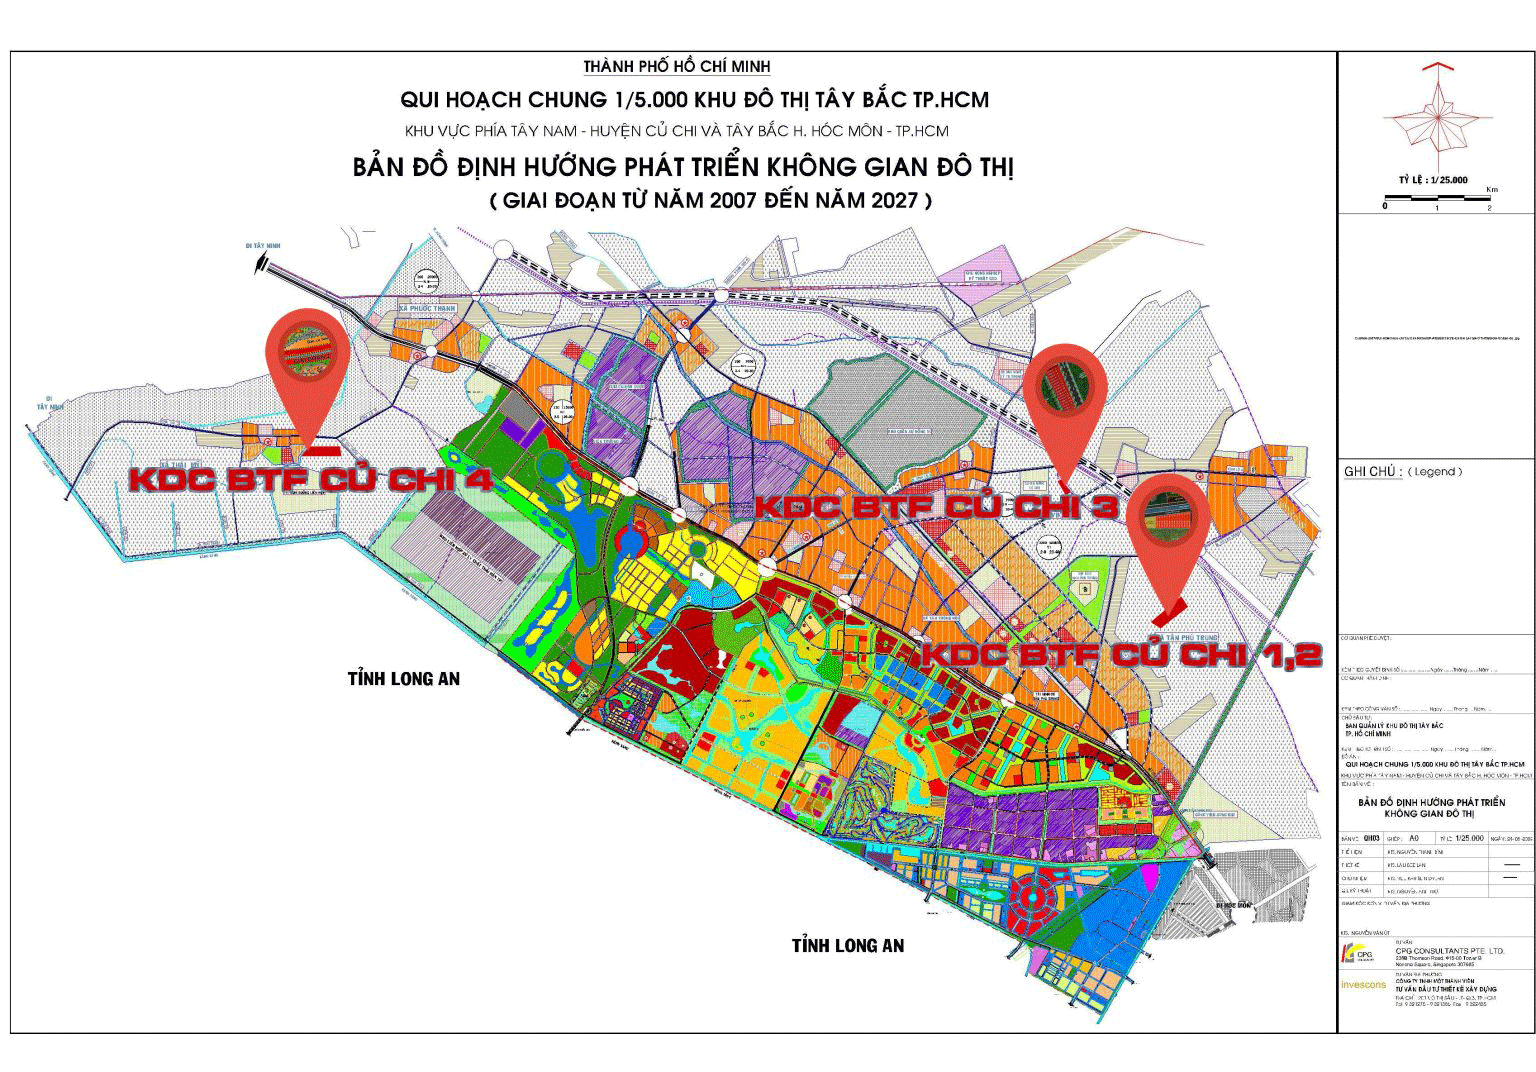Click the main title 'QUI HOẠCH CHUNG 1/5.000 KHU ĐÔ THỊ TÂY BẮC TP.HCM'

(694, 100)
